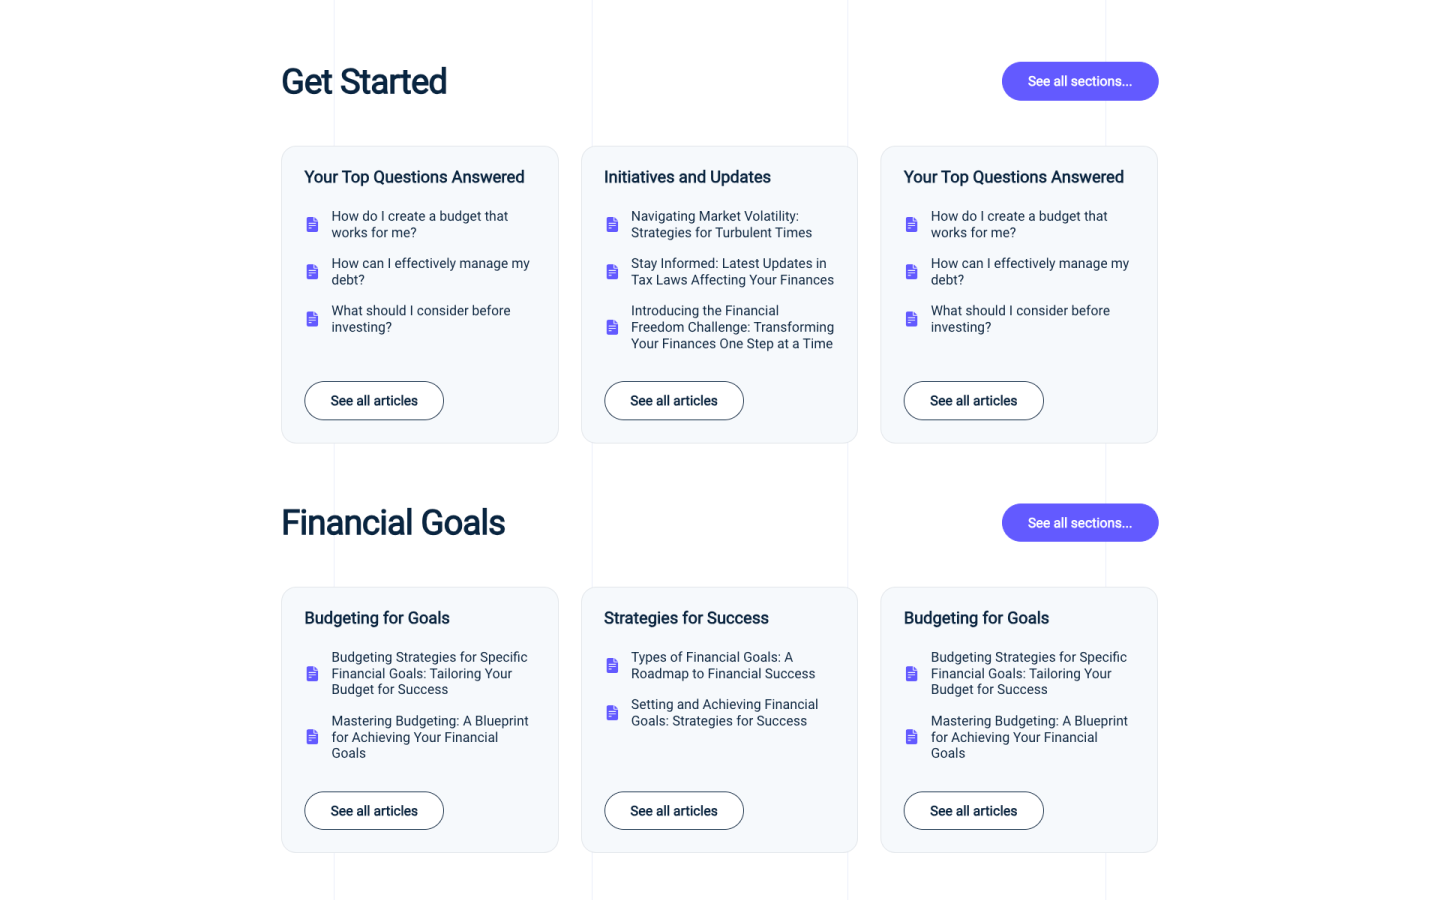The width and height of the screenshot is (1440, 900).
Task: View Setting and Achieving Financial Goals article
Action: [x=724, y=713]
